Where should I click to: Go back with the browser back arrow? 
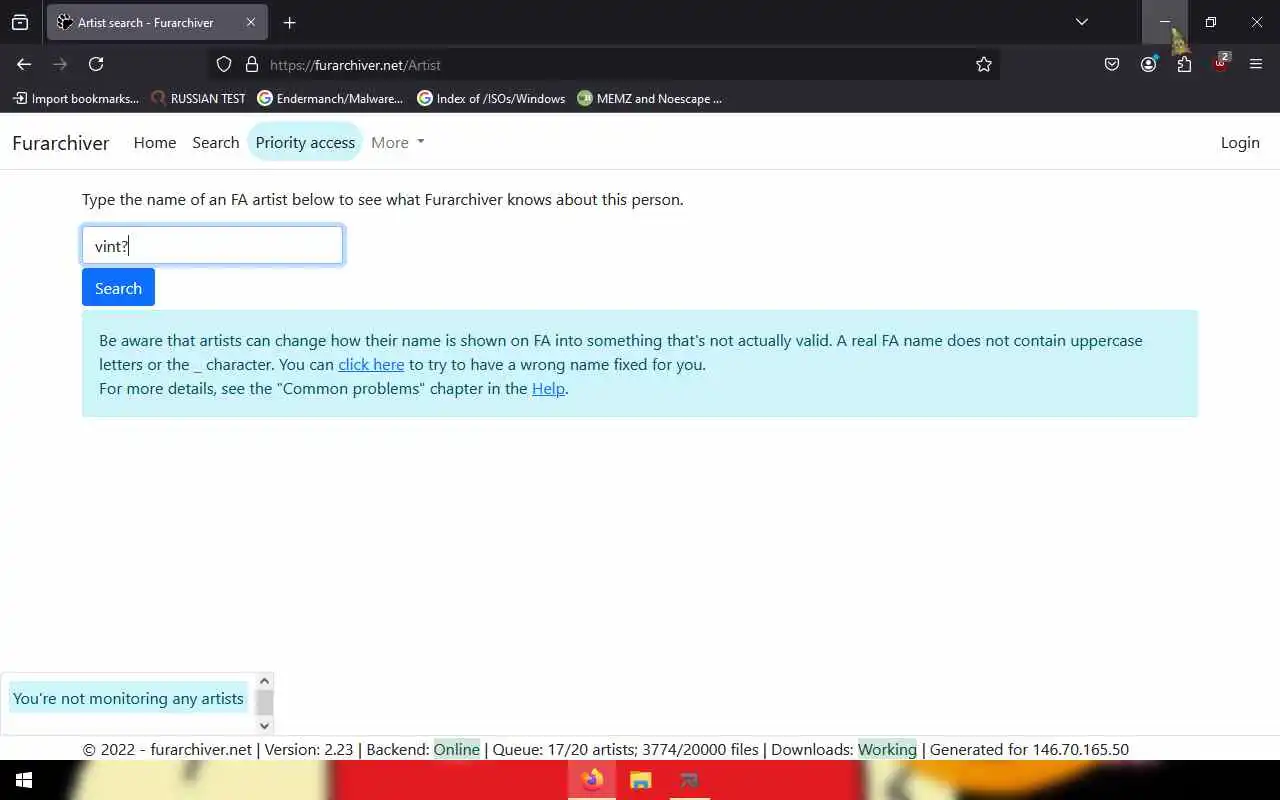[x=24, y=64]
